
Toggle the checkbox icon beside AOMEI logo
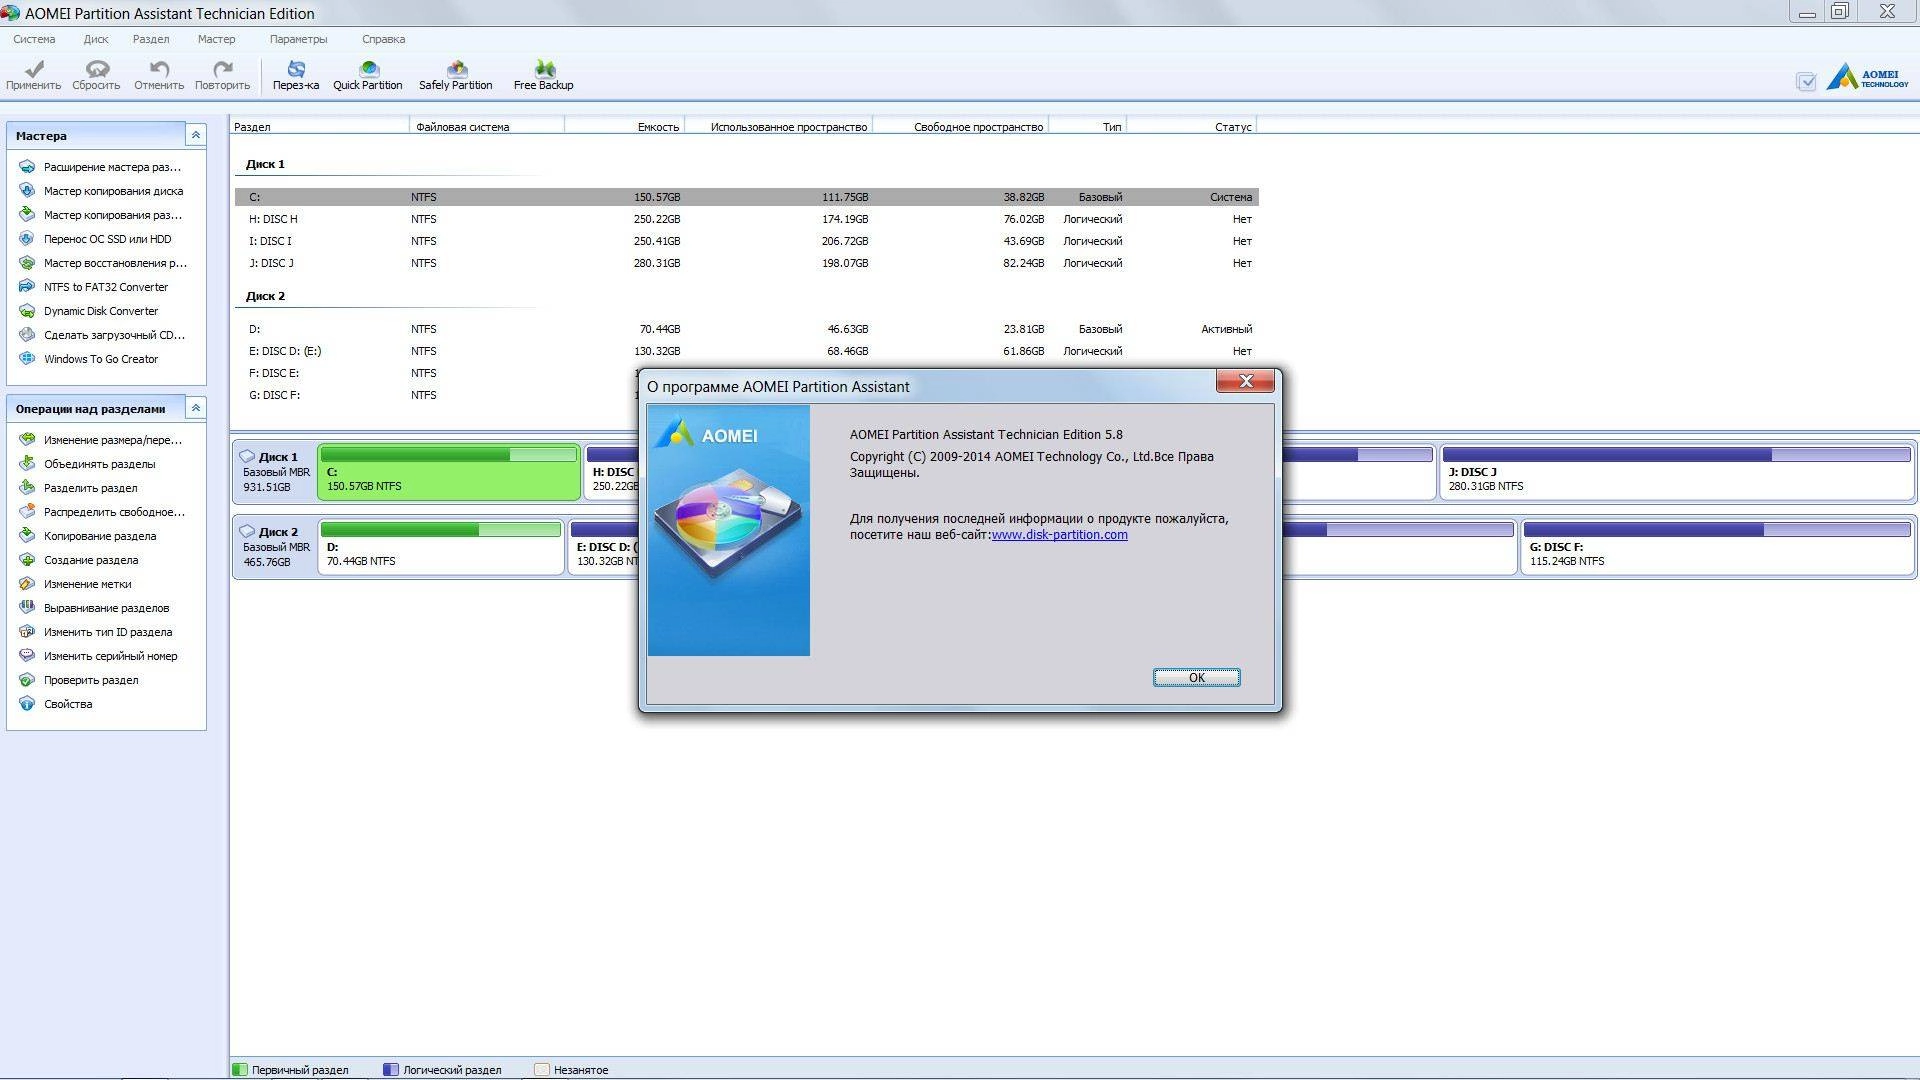coord(1806,82)
